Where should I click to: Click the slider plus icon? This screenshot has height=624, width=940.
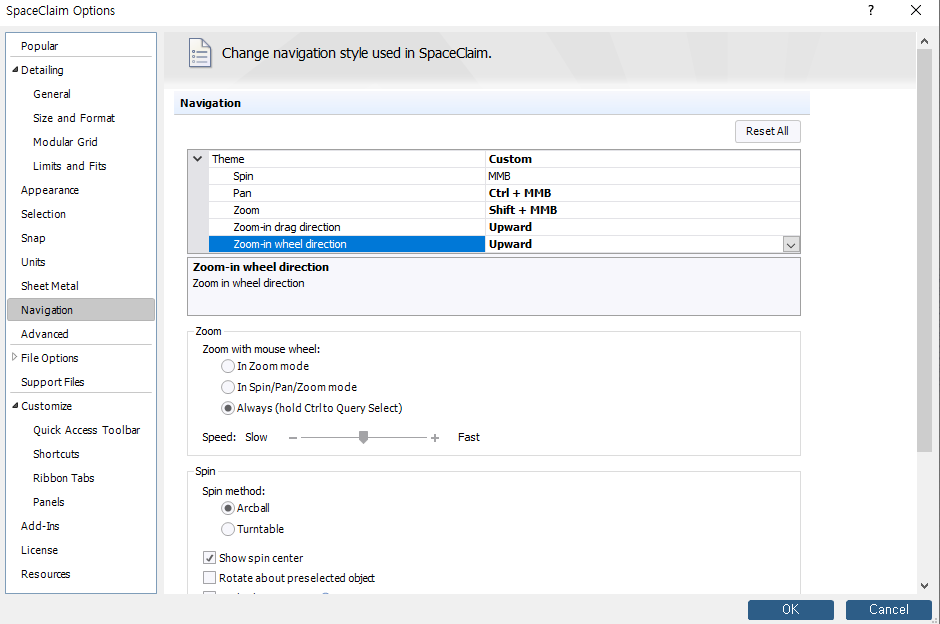(435, 438)
